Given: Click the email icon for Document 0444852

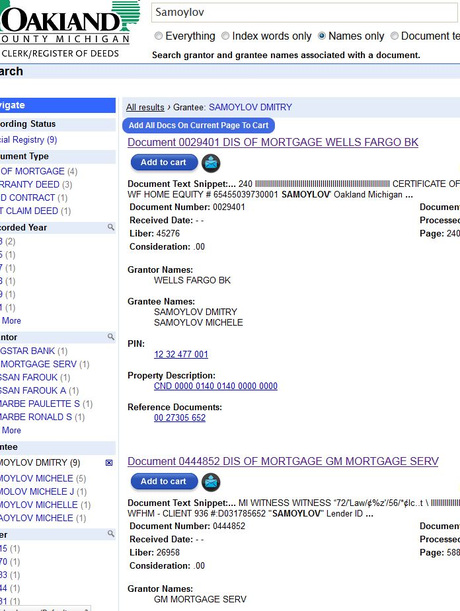Looking at the screenshot, I should click(211, 482).
